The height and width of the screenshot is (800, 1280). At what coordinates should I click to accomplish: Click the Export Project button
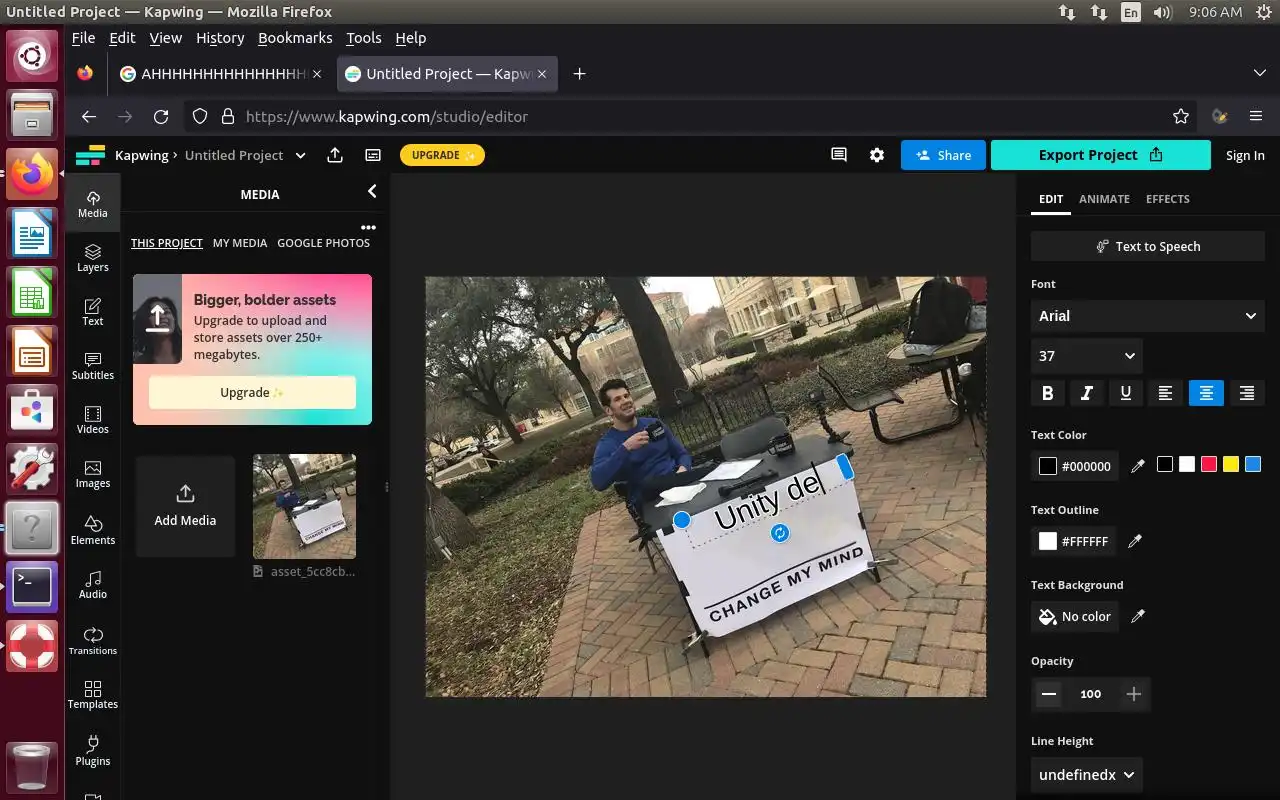coord(1100,155)
